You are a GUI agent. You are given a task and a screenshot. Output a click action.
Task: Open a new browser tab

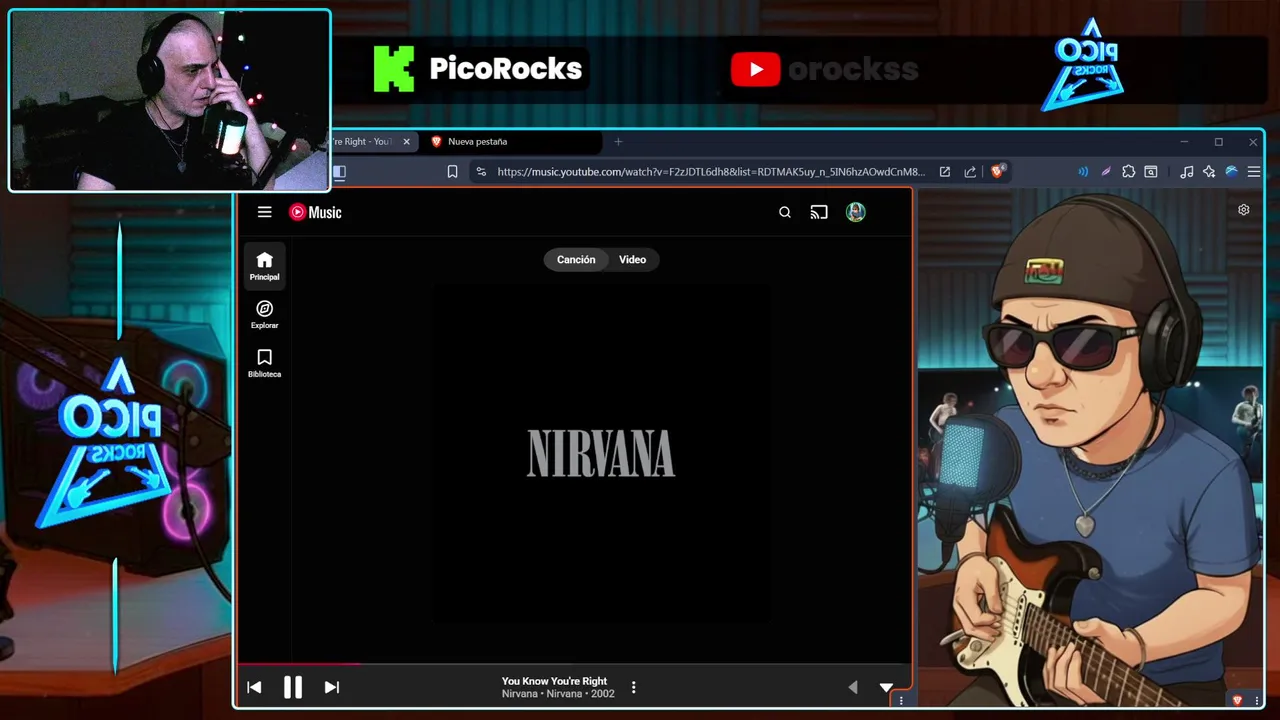tap(618, 142)
